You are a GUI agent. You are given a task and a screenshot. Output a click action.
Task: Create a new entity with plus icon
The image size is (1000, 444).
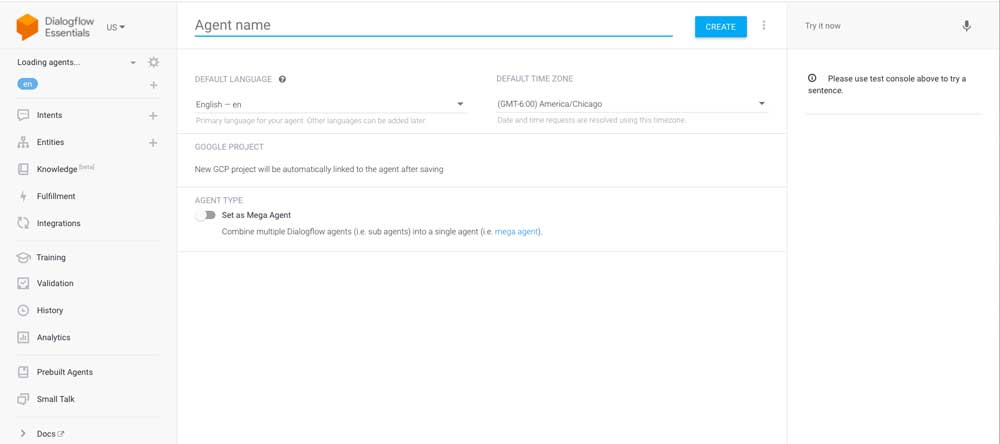point(153,142)
